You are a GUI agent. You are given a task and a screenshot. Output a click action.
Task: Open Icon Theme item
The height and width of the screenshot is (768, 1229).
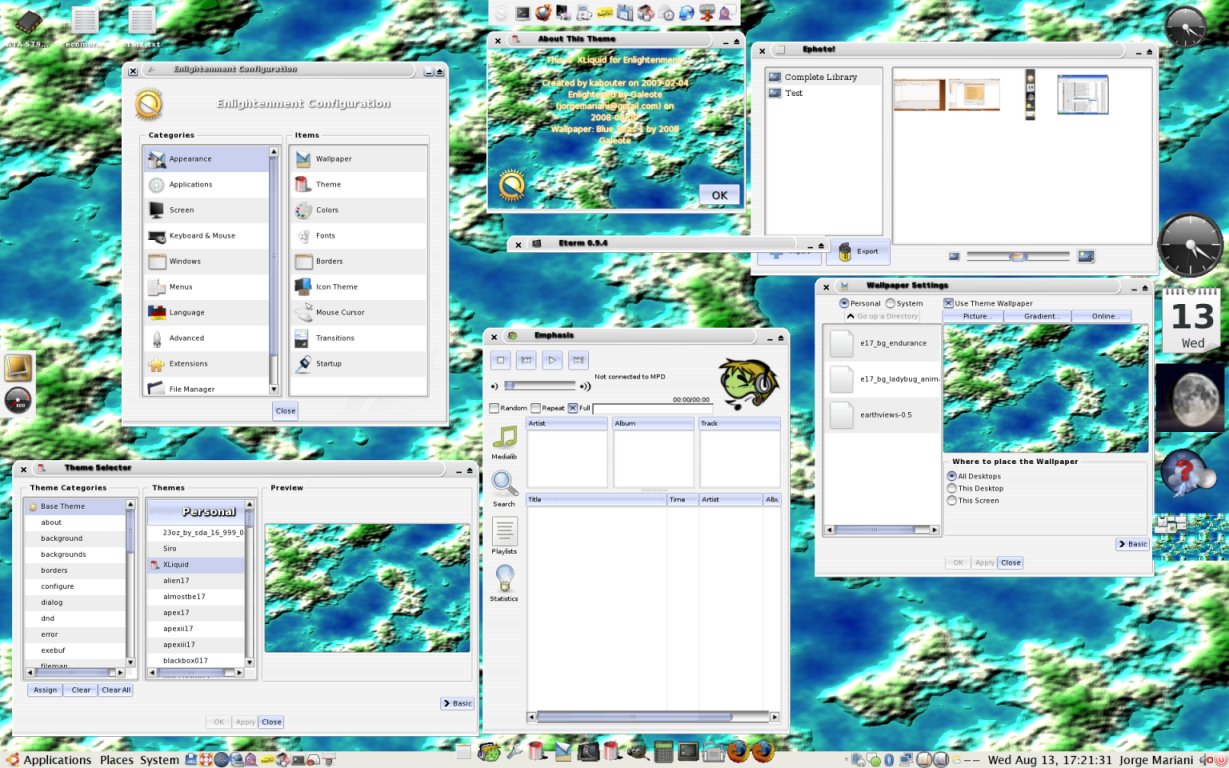tap(358, 287)
